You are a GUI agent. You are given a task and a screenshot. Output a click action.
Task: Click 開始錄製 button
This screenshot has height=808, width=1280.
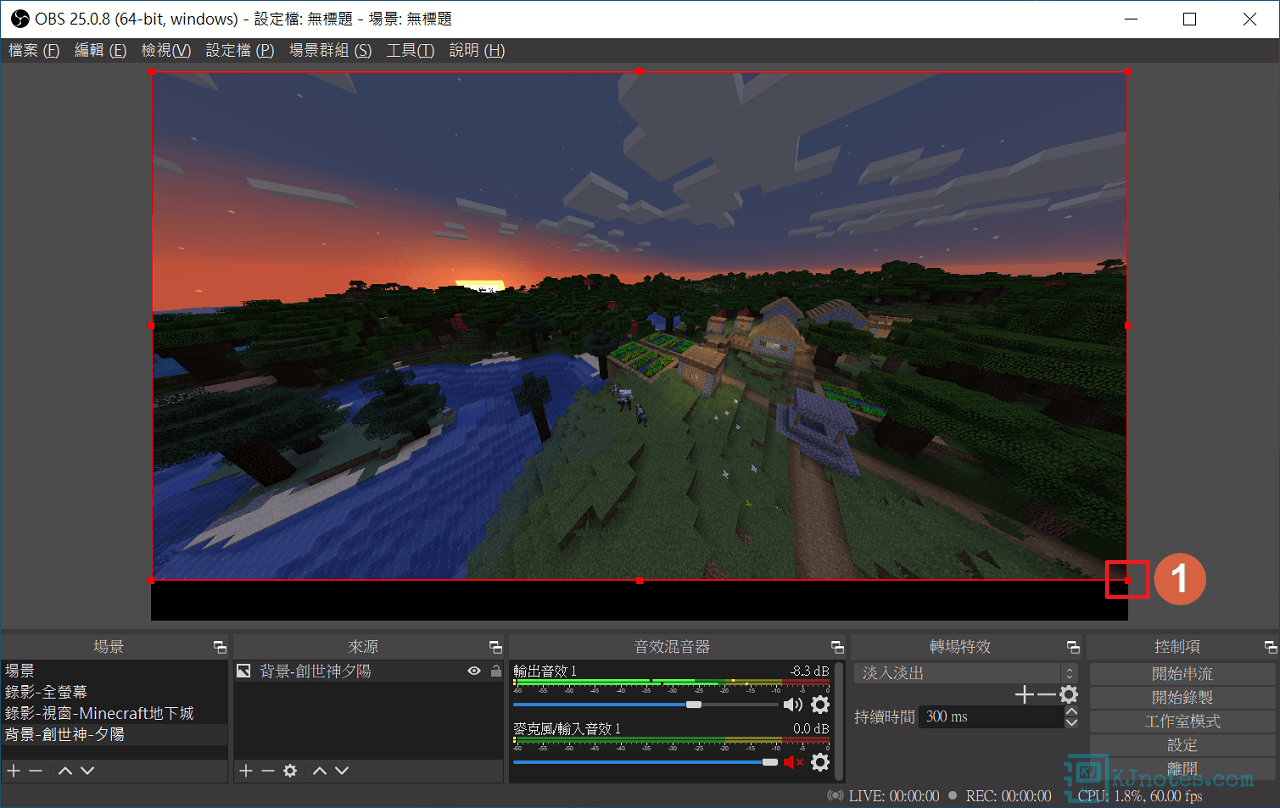click(x=1182, y=698)
